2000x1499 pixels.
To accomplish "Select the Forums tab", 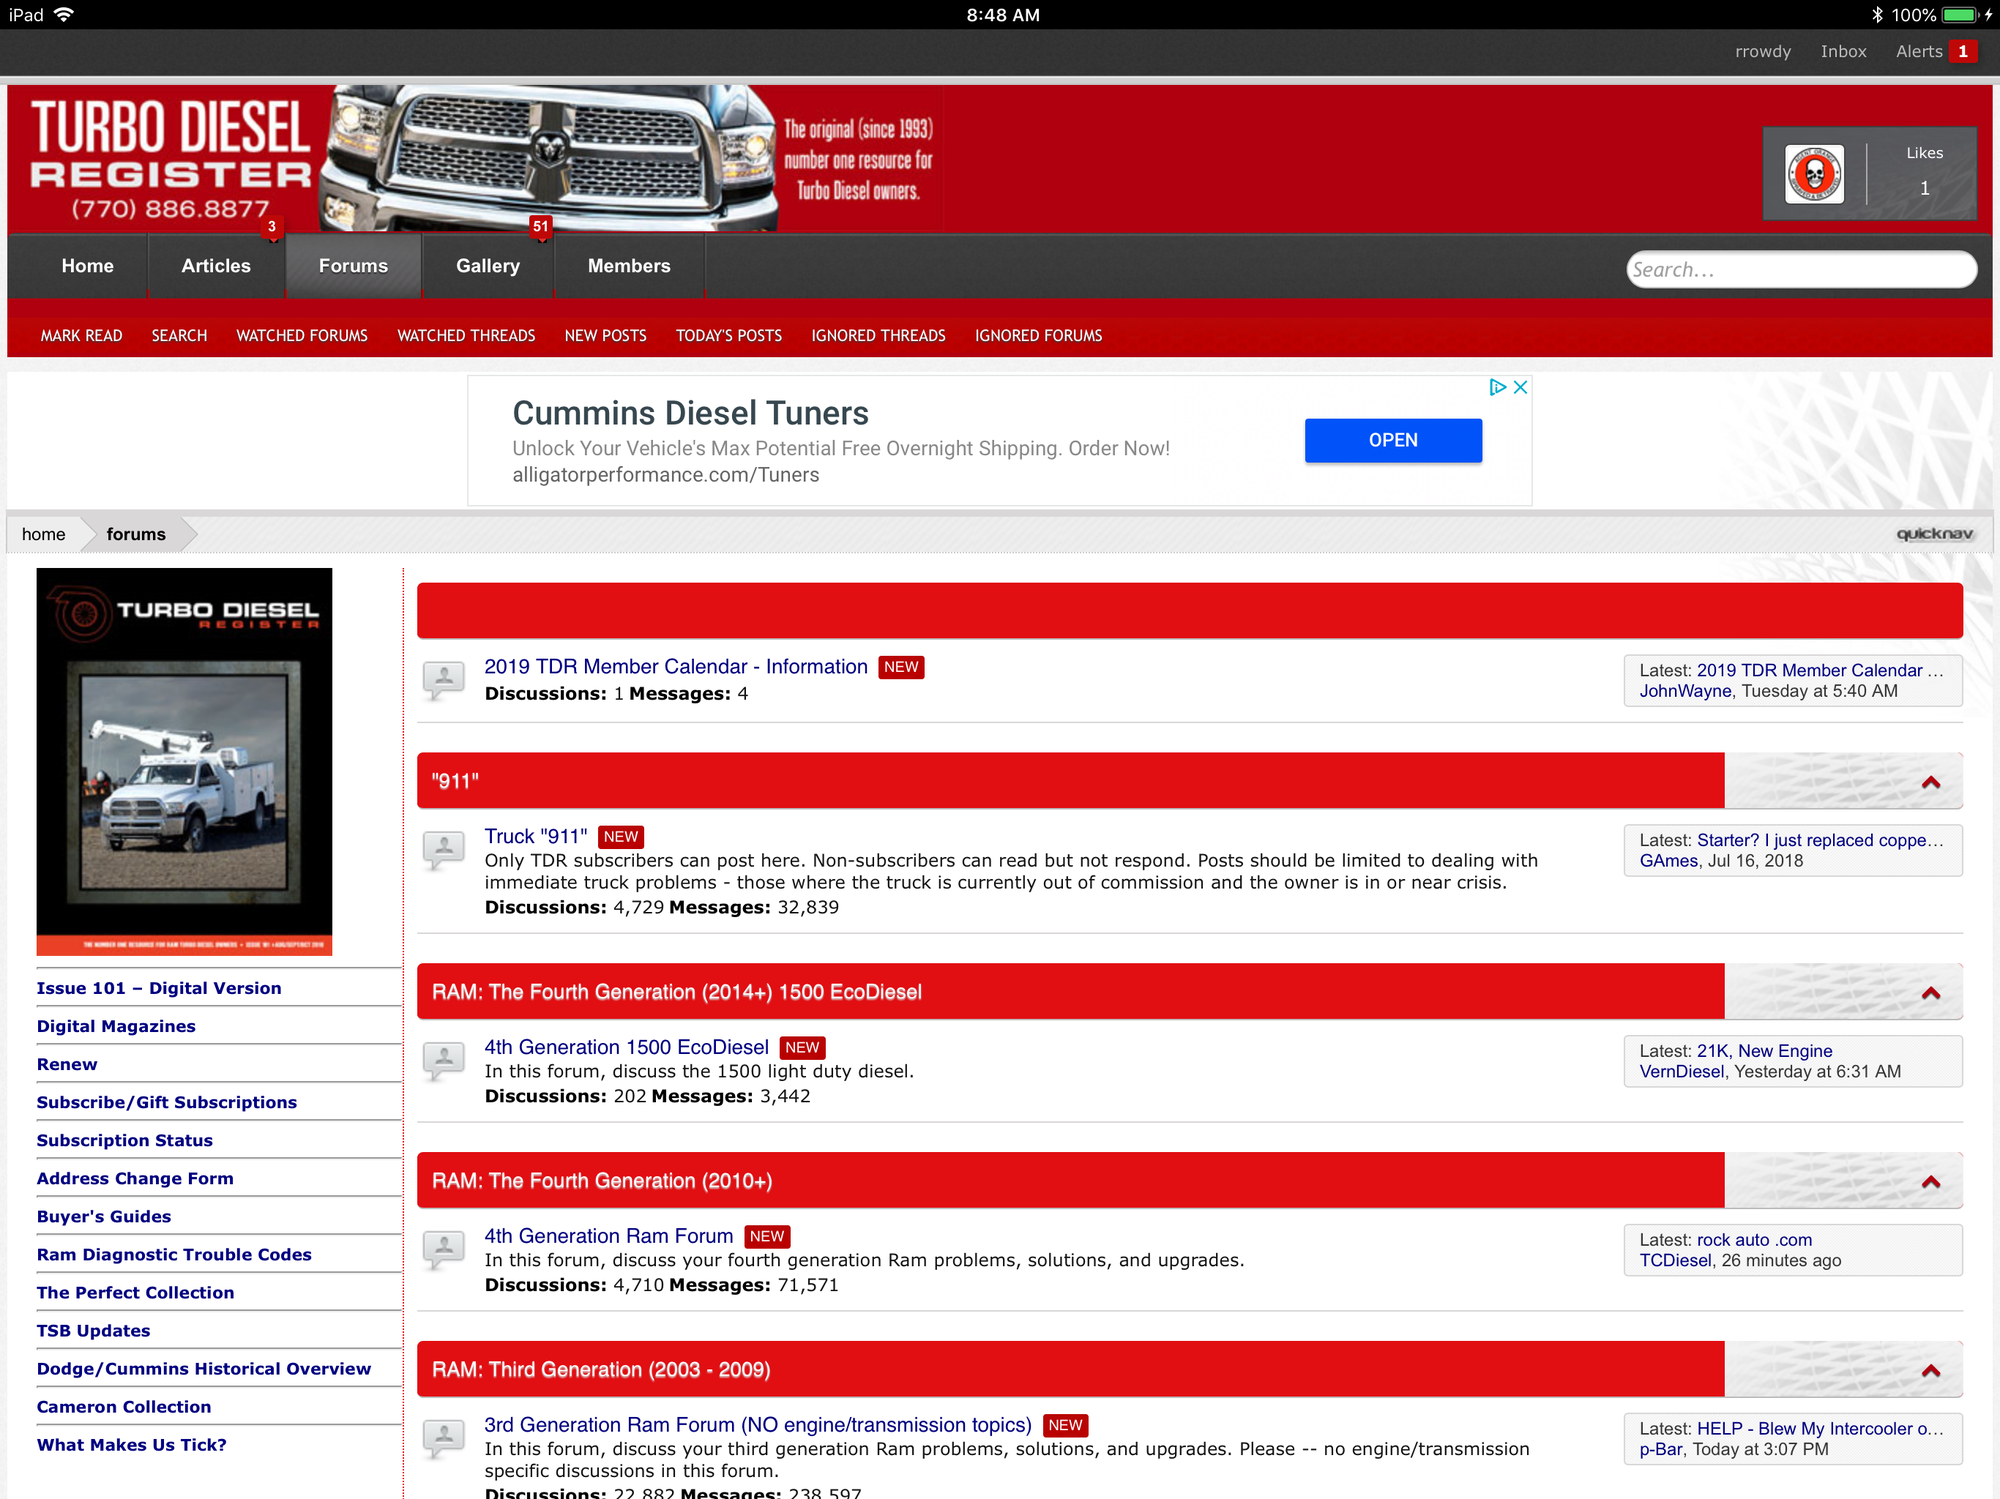I will [353, 266].
